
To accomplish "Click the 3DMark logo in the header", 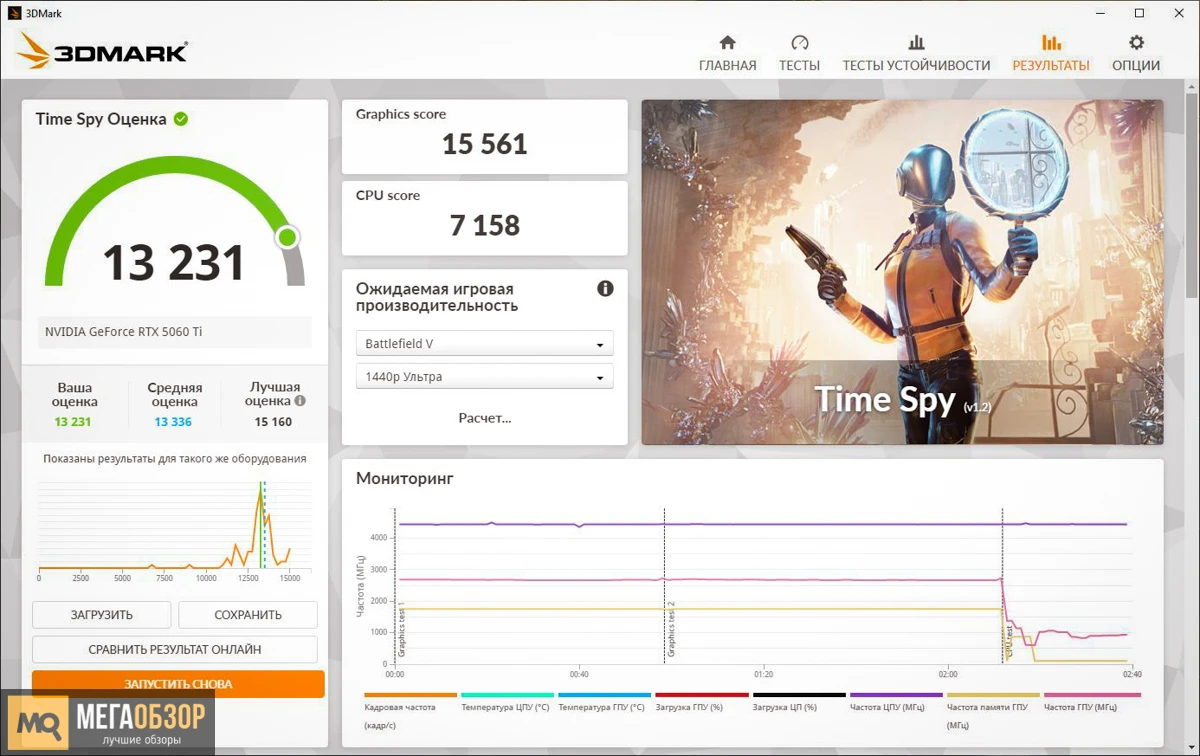I will click(x=104, y=52).
